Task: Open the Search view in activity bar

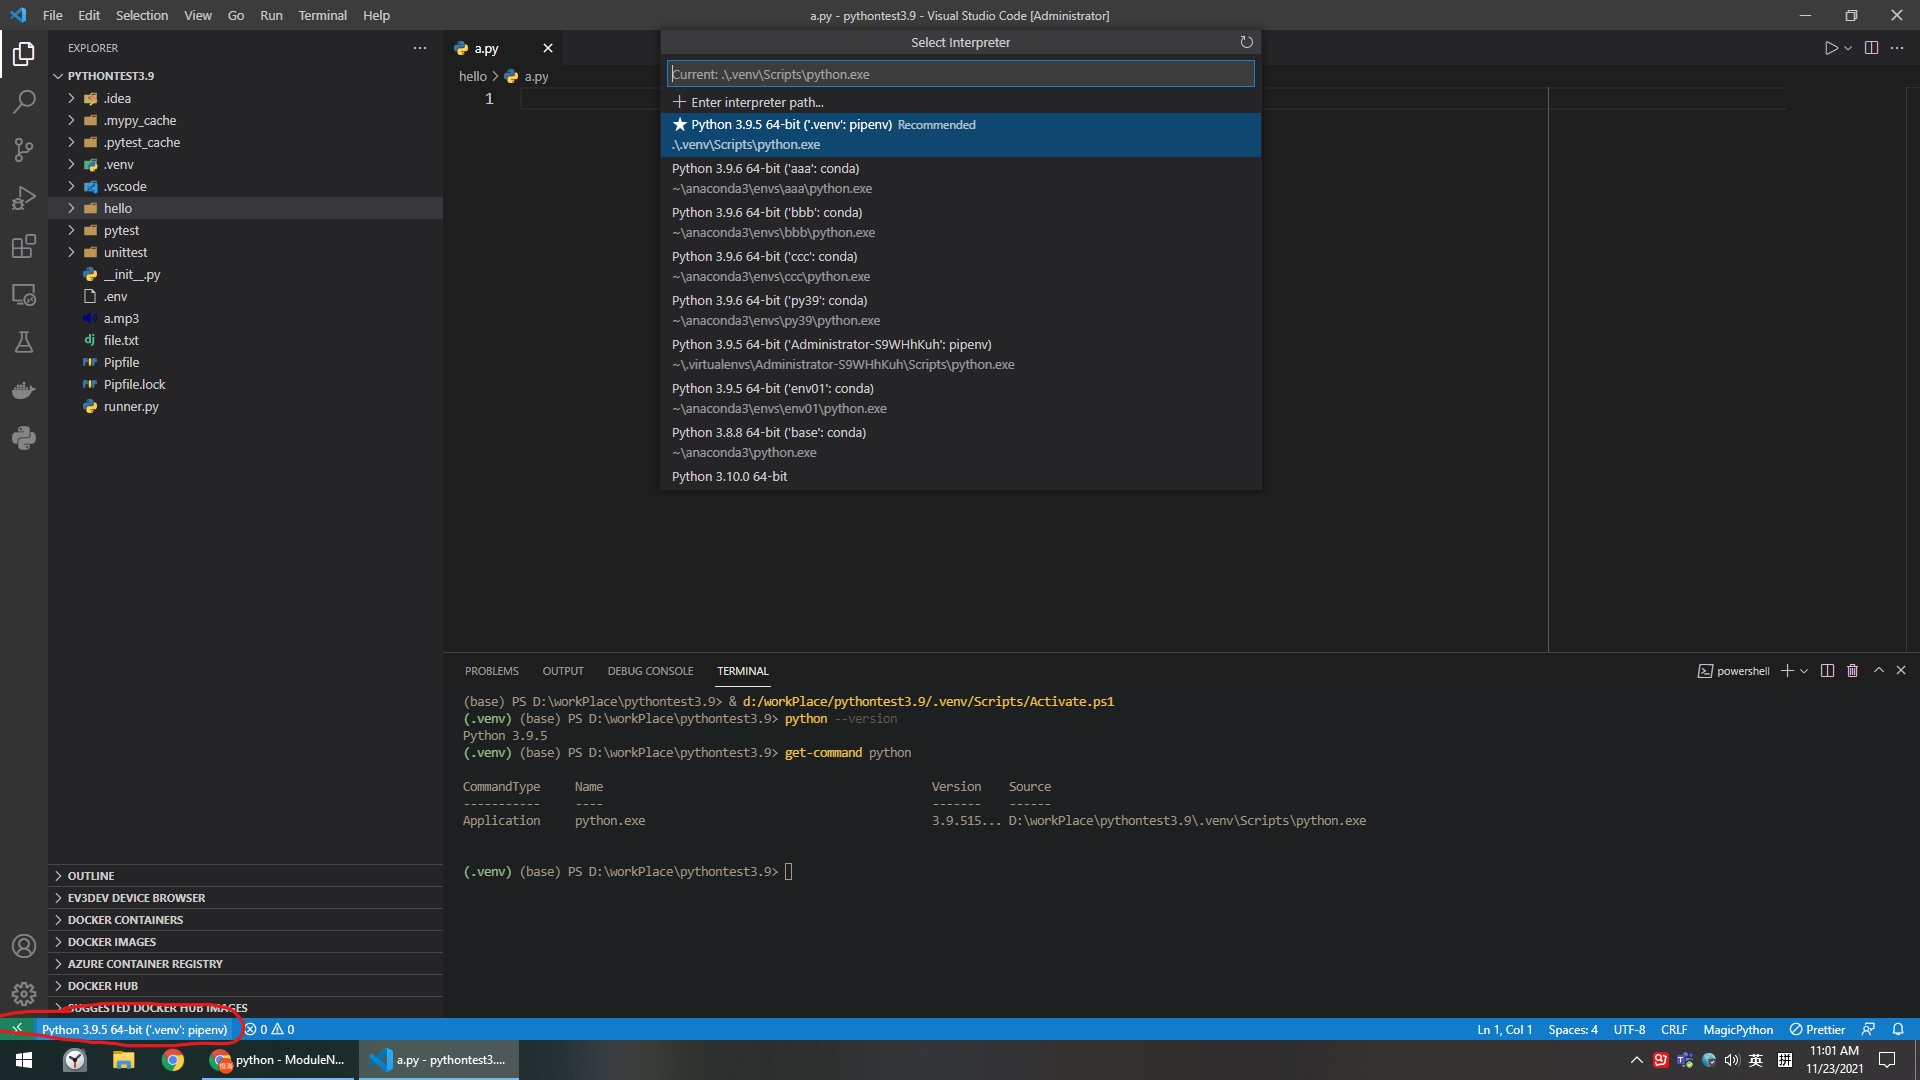Action: [x=24, y=101]
